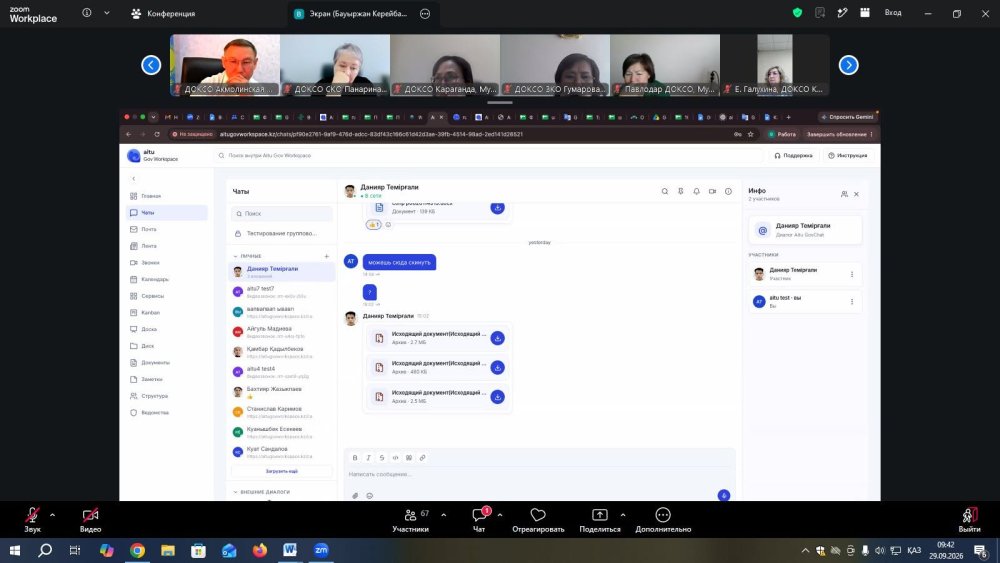Image resolution: width=1000 pixels, height=563 pixels.
Task: Open Конференция tab in Zoom title bar
Action: 163,13
